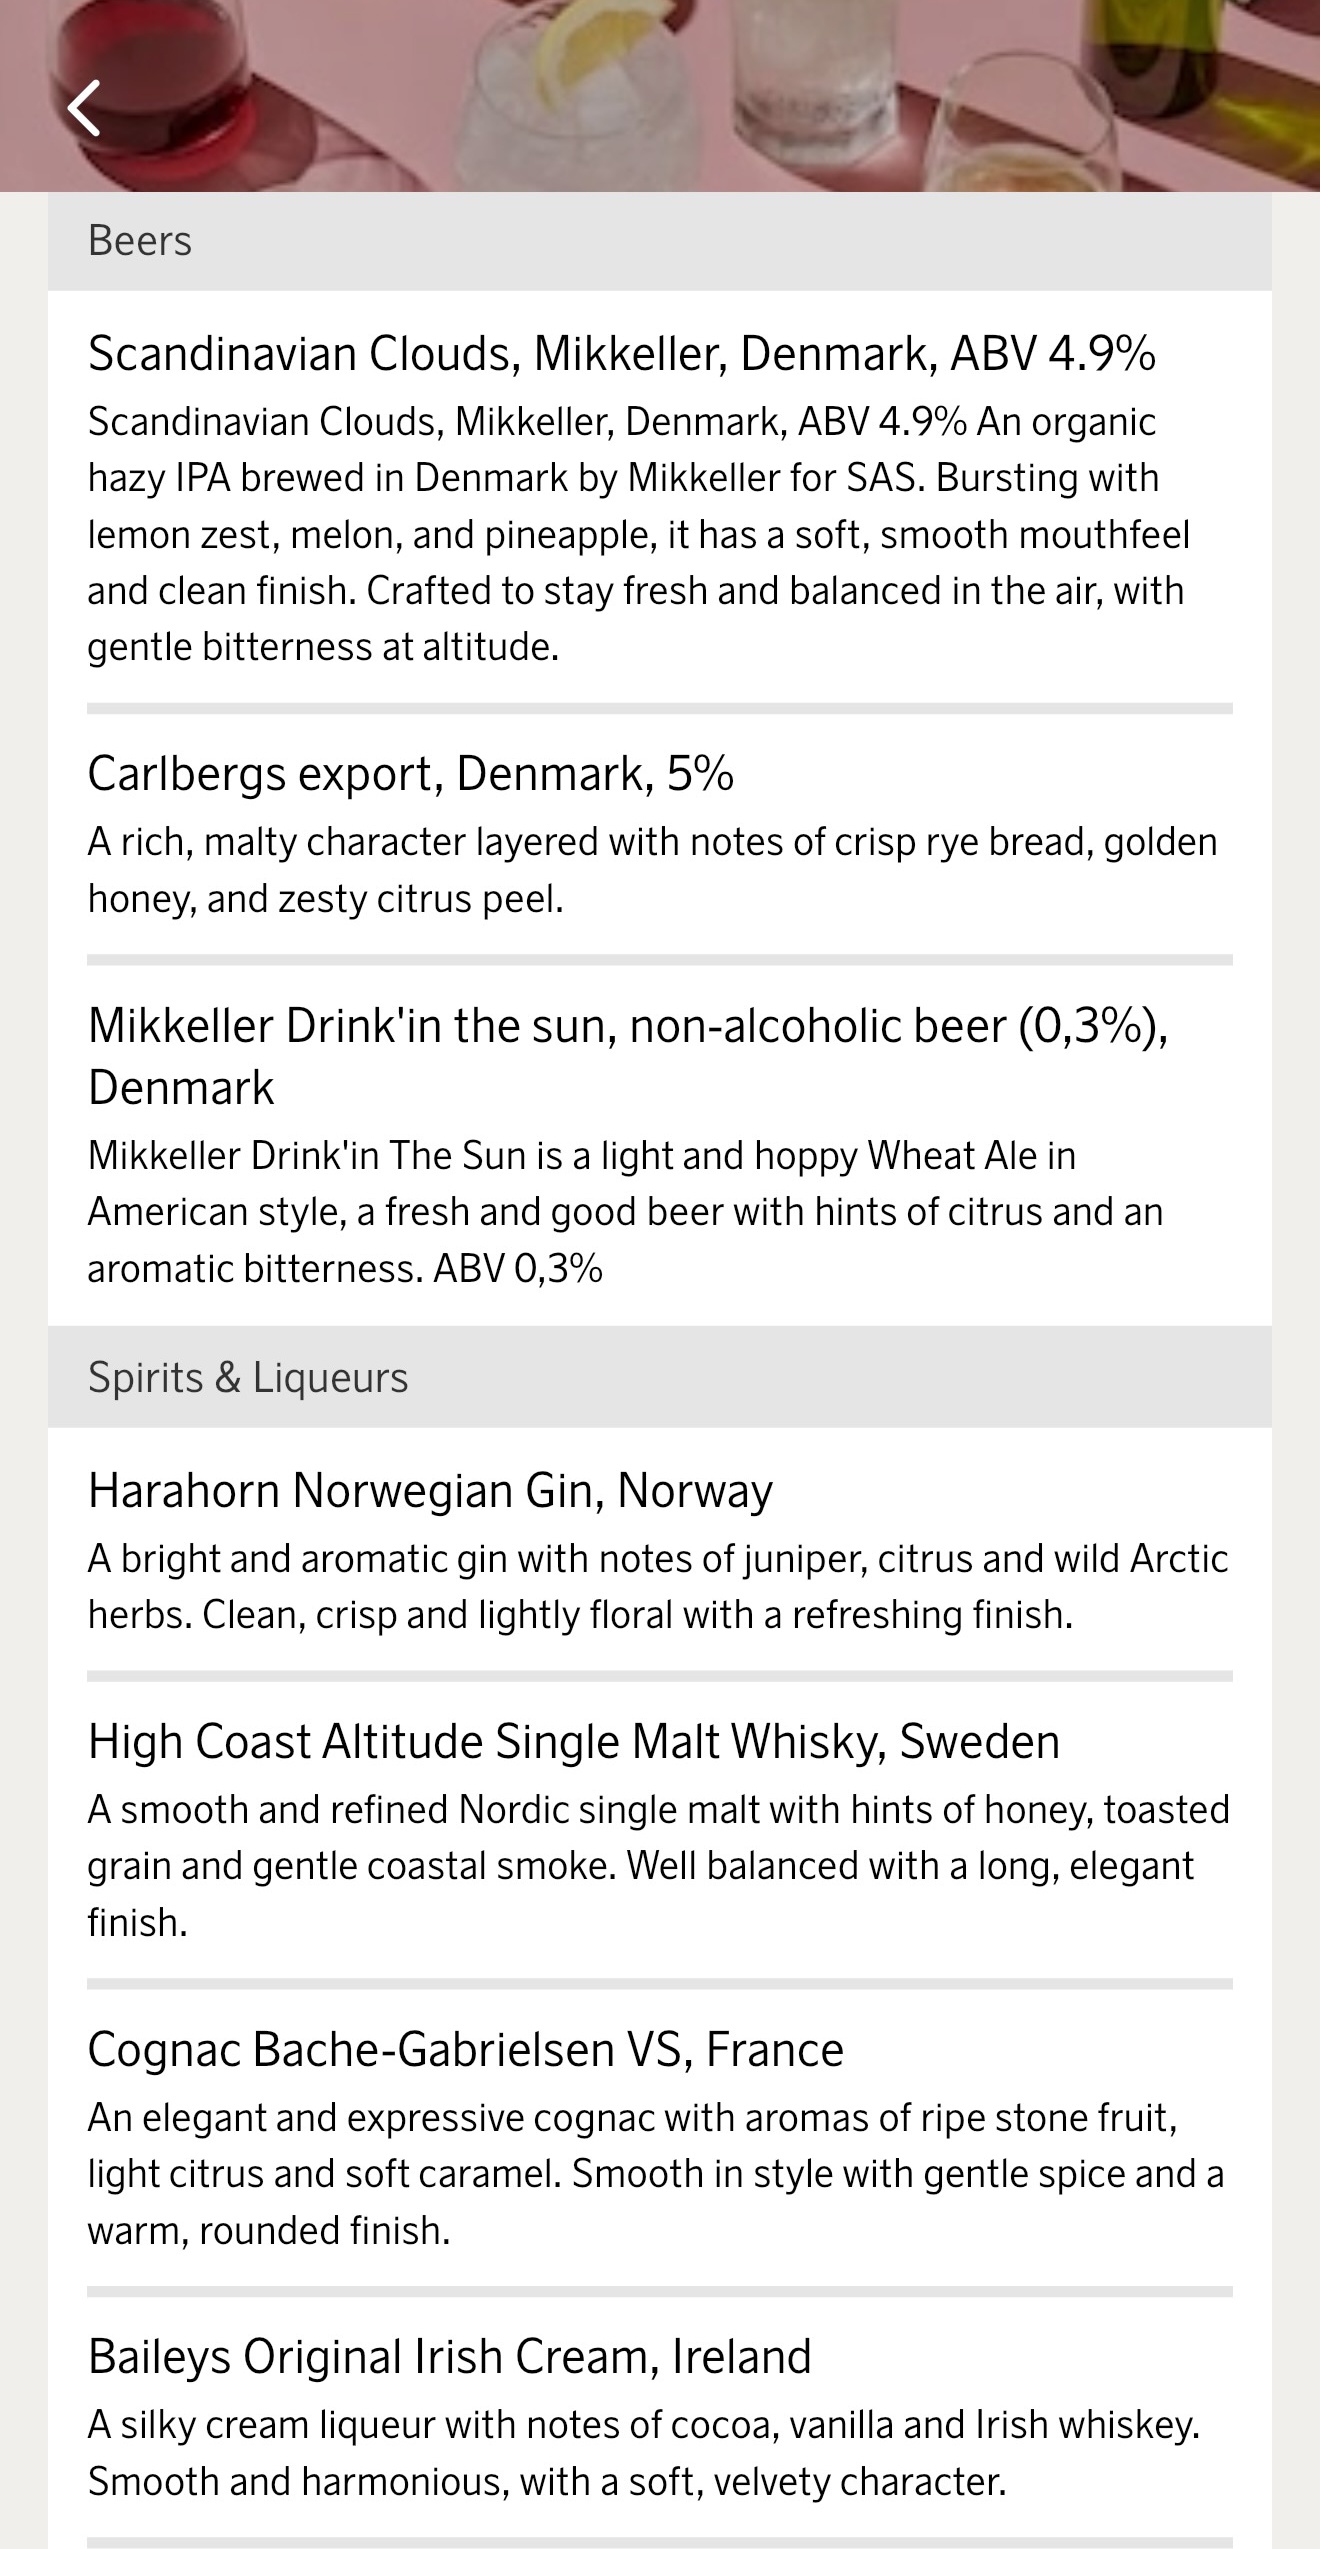Tap the divider below Carlbergs export entry

[x=659, y=960]
